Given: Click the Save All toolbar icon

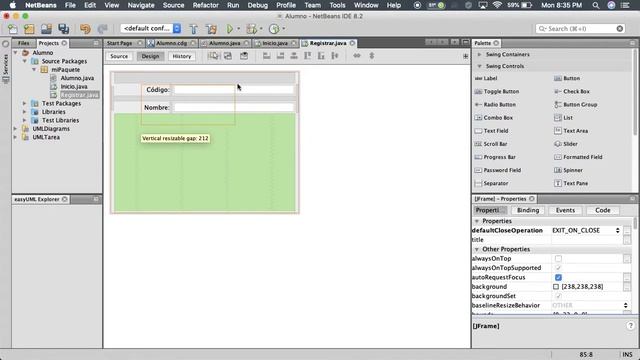Looking at the screenshot, I should point(63,29).
